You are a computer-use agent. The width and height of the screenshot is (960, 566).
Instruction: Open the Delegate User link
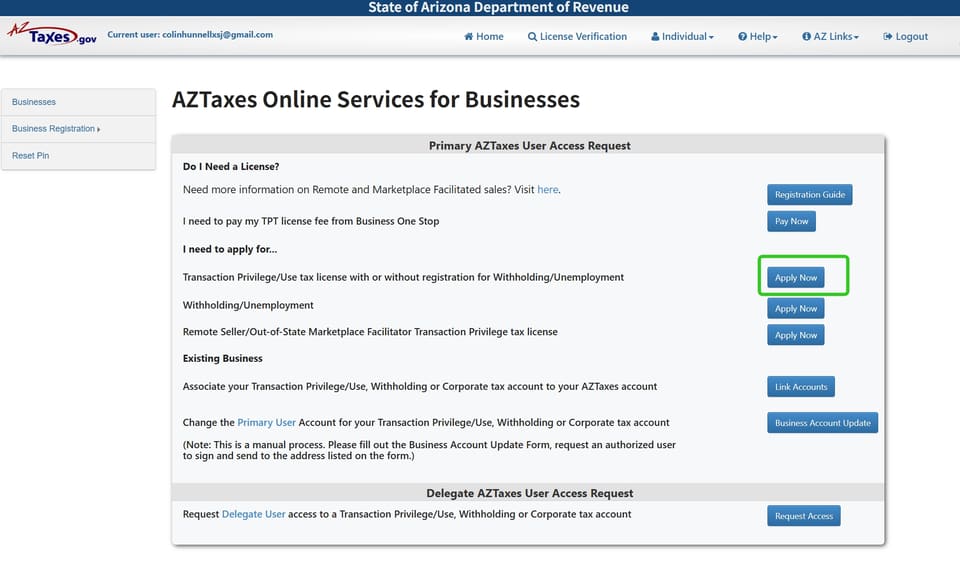tap(253, 515)
